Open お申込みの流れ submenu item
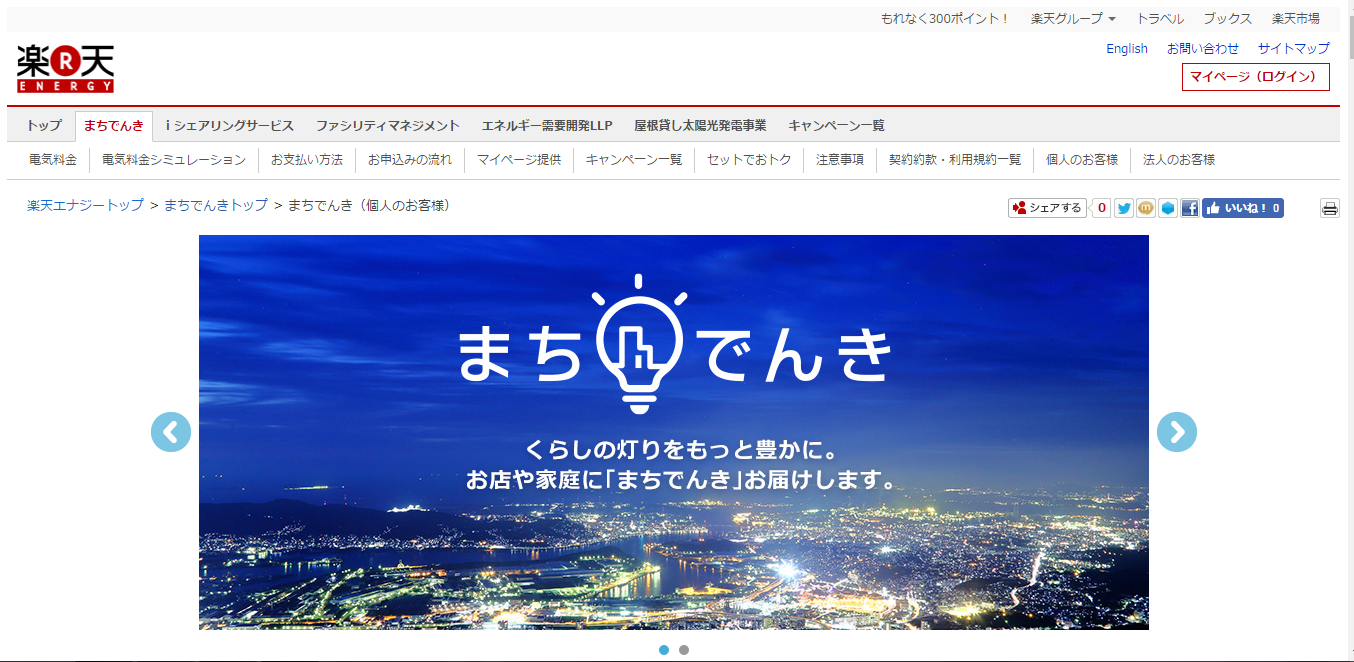1354x662 pixels. tap(410, 160)
